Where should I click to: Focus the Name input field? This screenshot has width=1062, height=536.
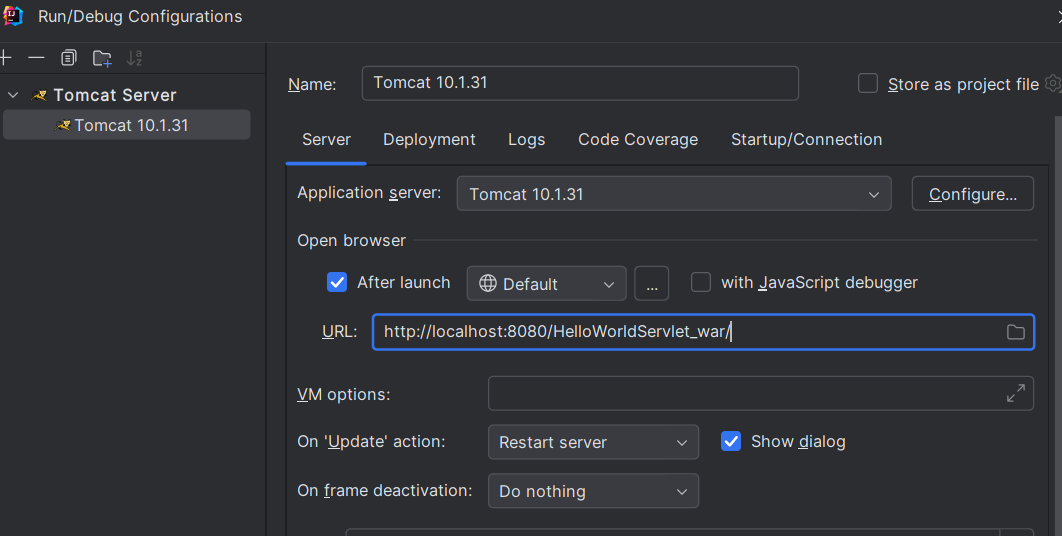click(x=580, y=83)
